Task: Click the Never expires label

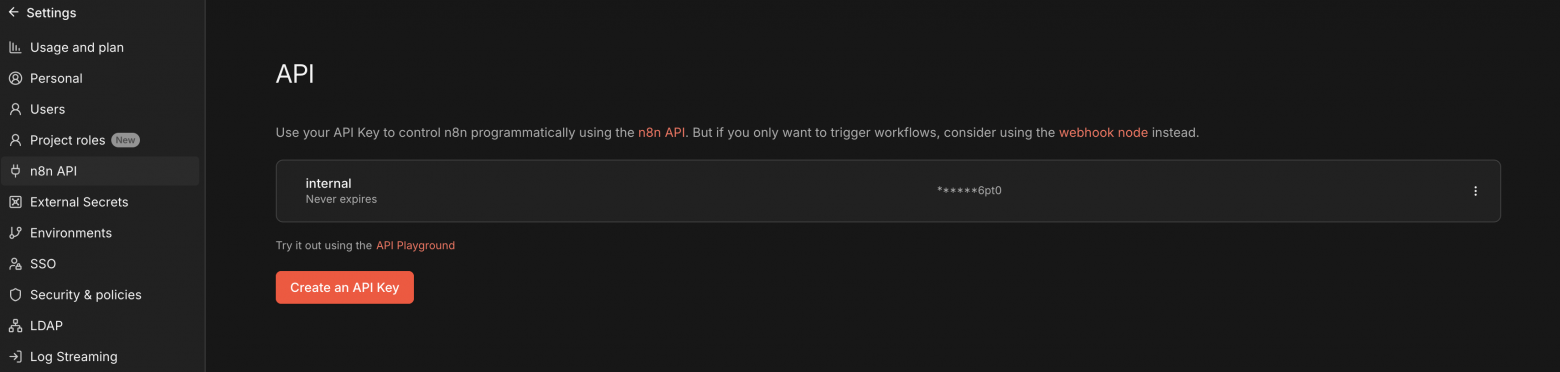Action: tap(341, 199)
